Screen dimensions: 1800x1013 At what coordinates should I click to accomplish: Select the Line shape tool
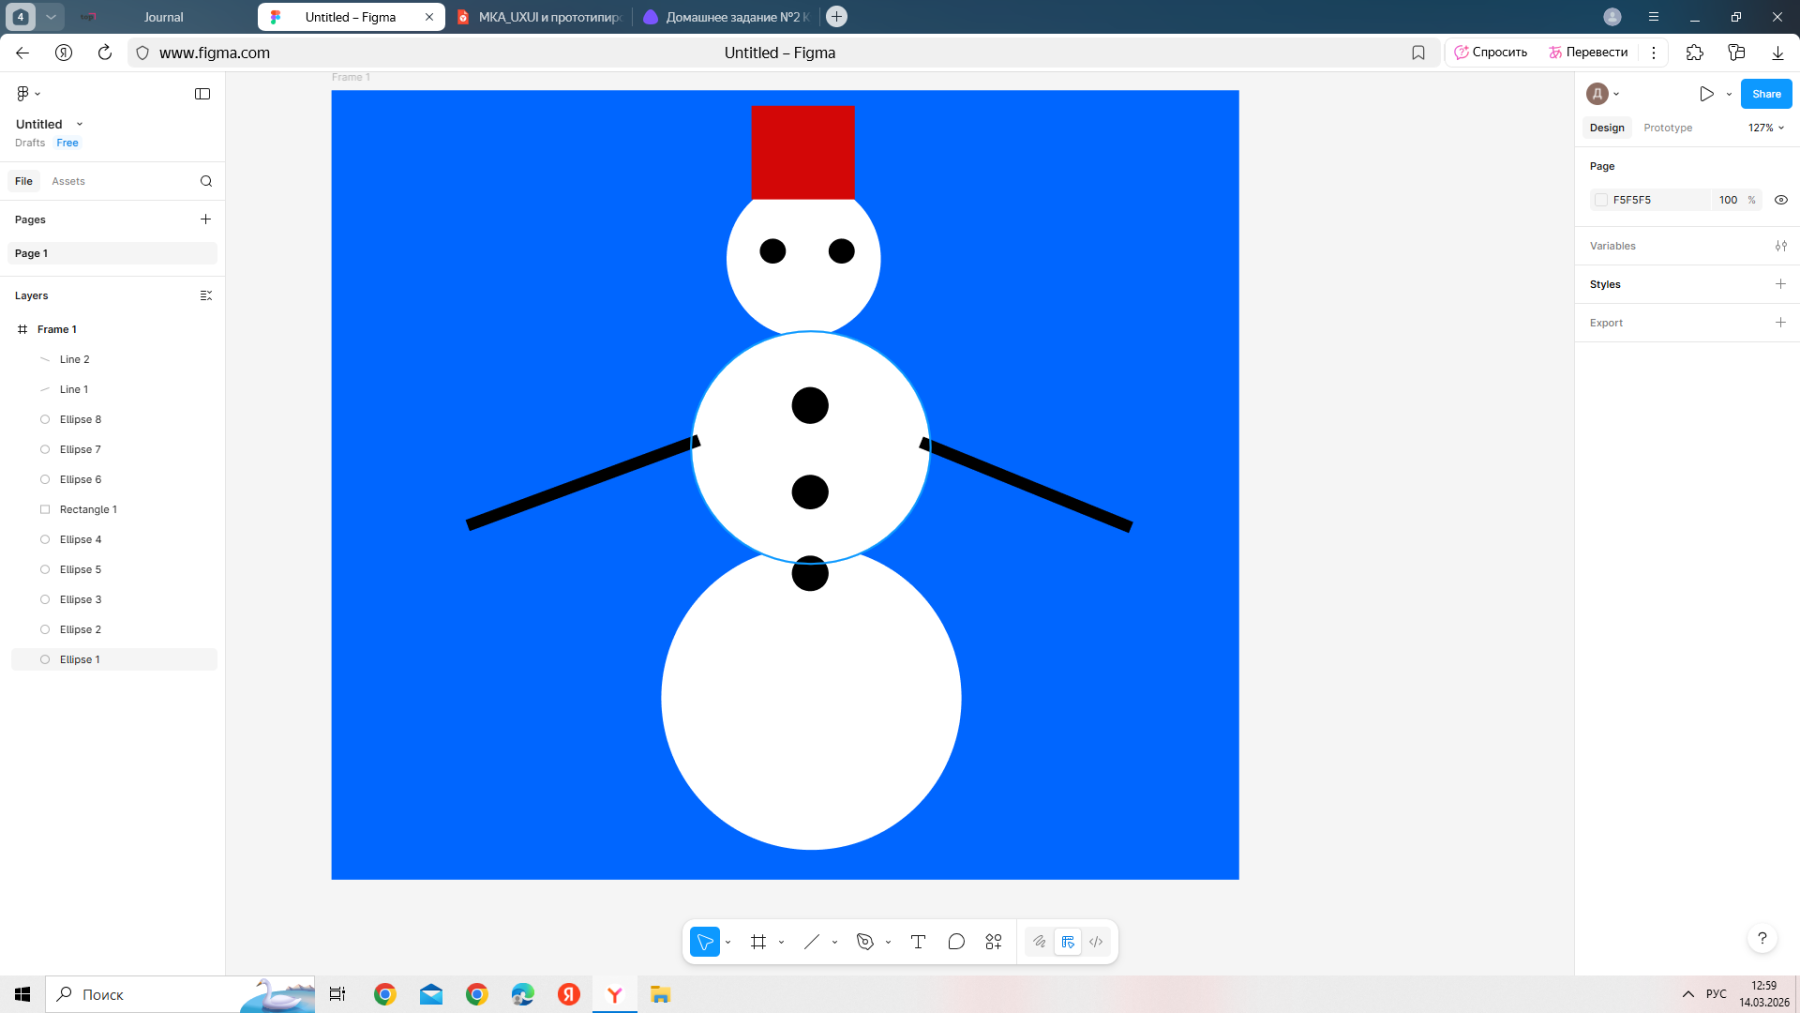811,942
